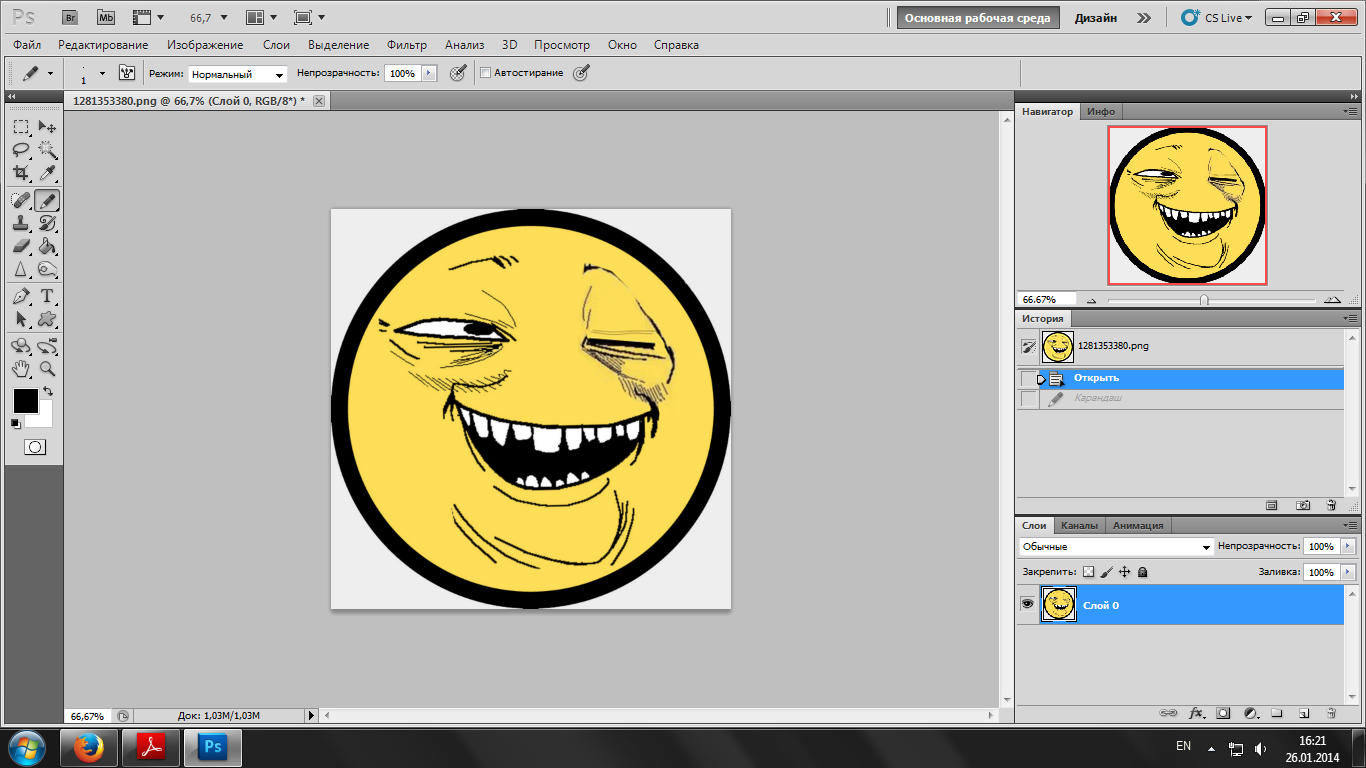The image size is (1366, 768).
Task: Activate the Horizontal Type tool
Action: tap(47, 296)
